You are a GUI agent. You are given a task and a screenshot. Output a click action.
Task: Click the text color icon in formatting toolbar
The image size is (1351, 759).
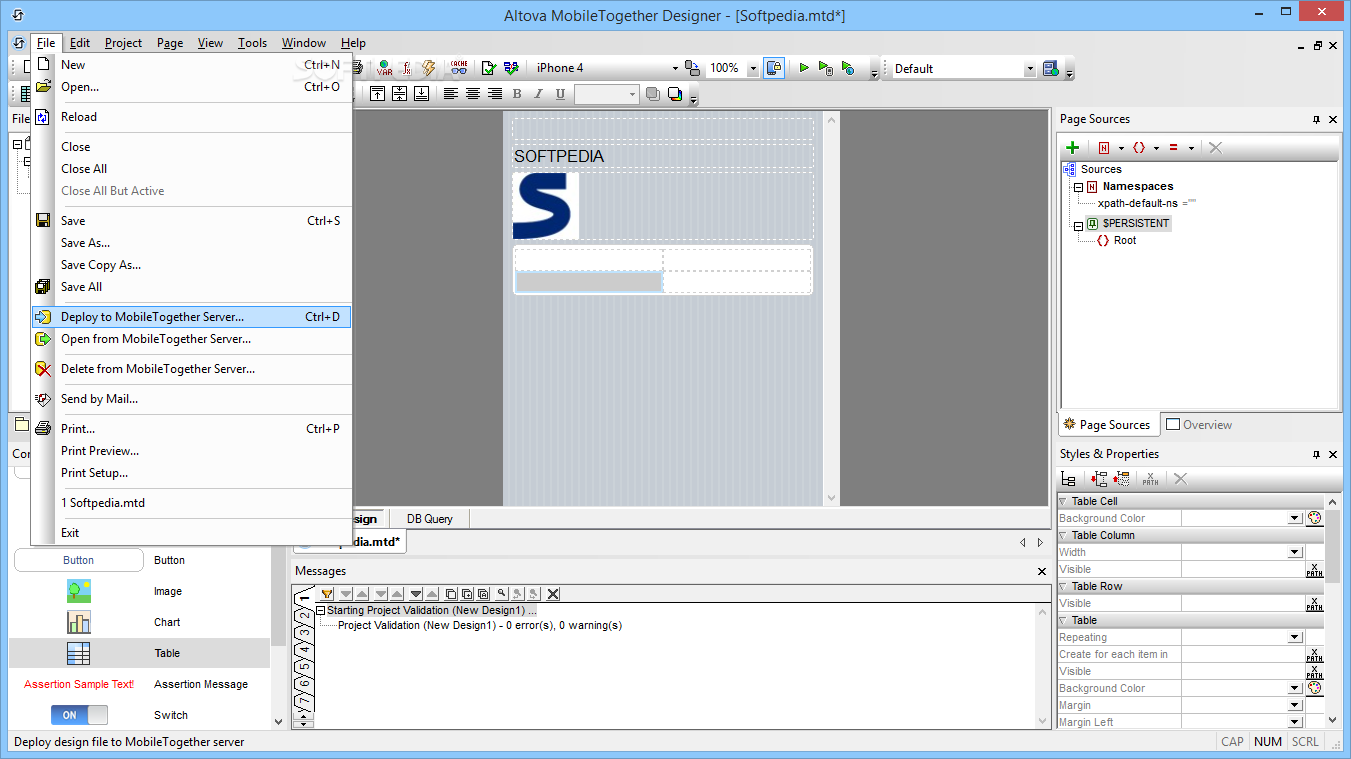point(653,94)
